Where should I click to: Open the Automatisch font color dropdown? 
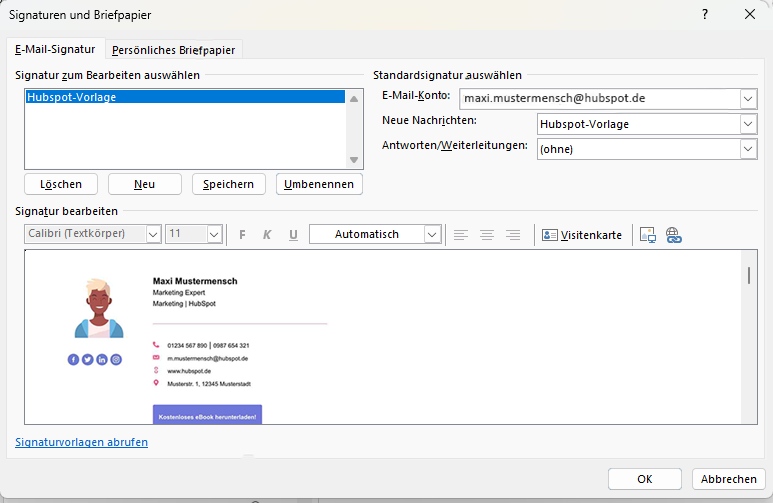[x=432, y=234]
